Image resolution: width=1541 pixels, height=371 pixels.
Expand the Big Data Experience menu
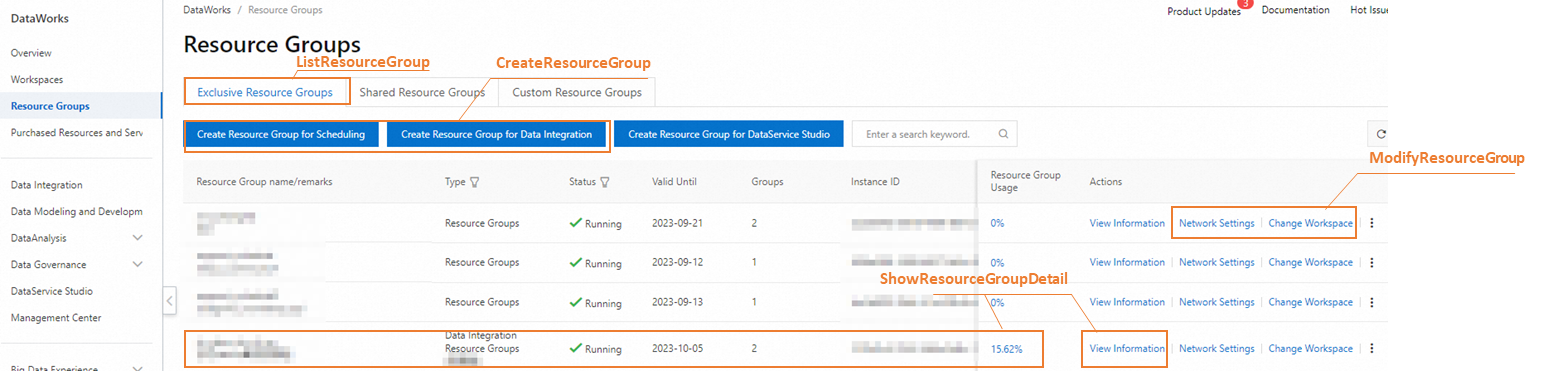point(138,368)
